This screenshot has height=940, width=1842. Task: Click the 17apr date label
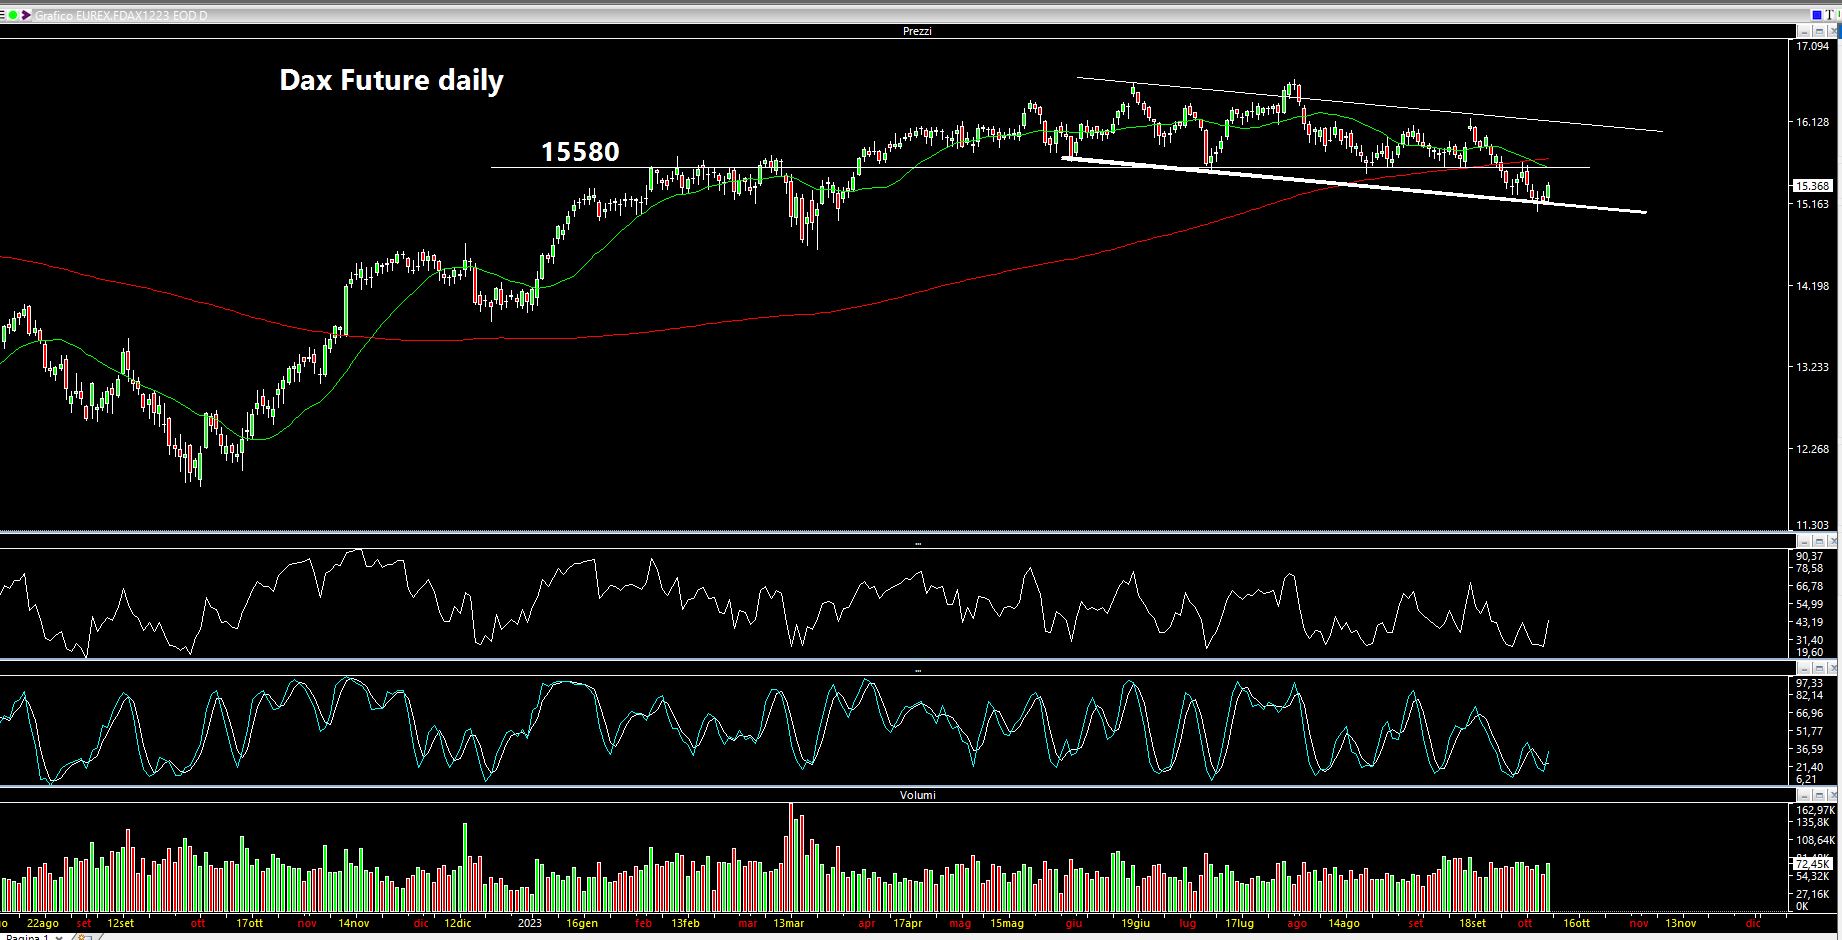point(907,923)
